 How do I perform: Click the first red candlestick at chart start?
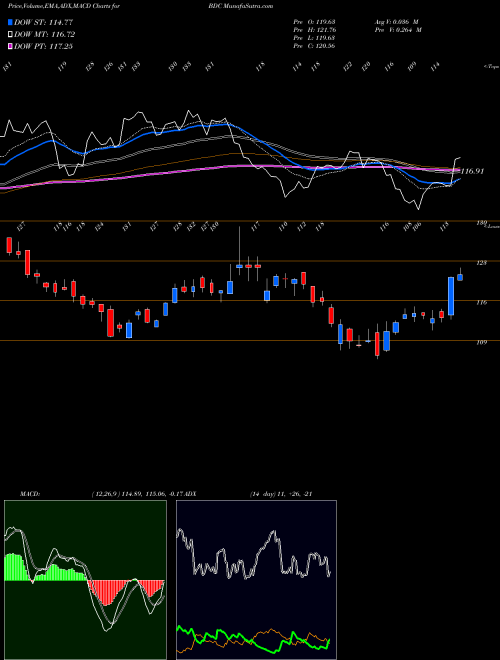tap(9, 245)
